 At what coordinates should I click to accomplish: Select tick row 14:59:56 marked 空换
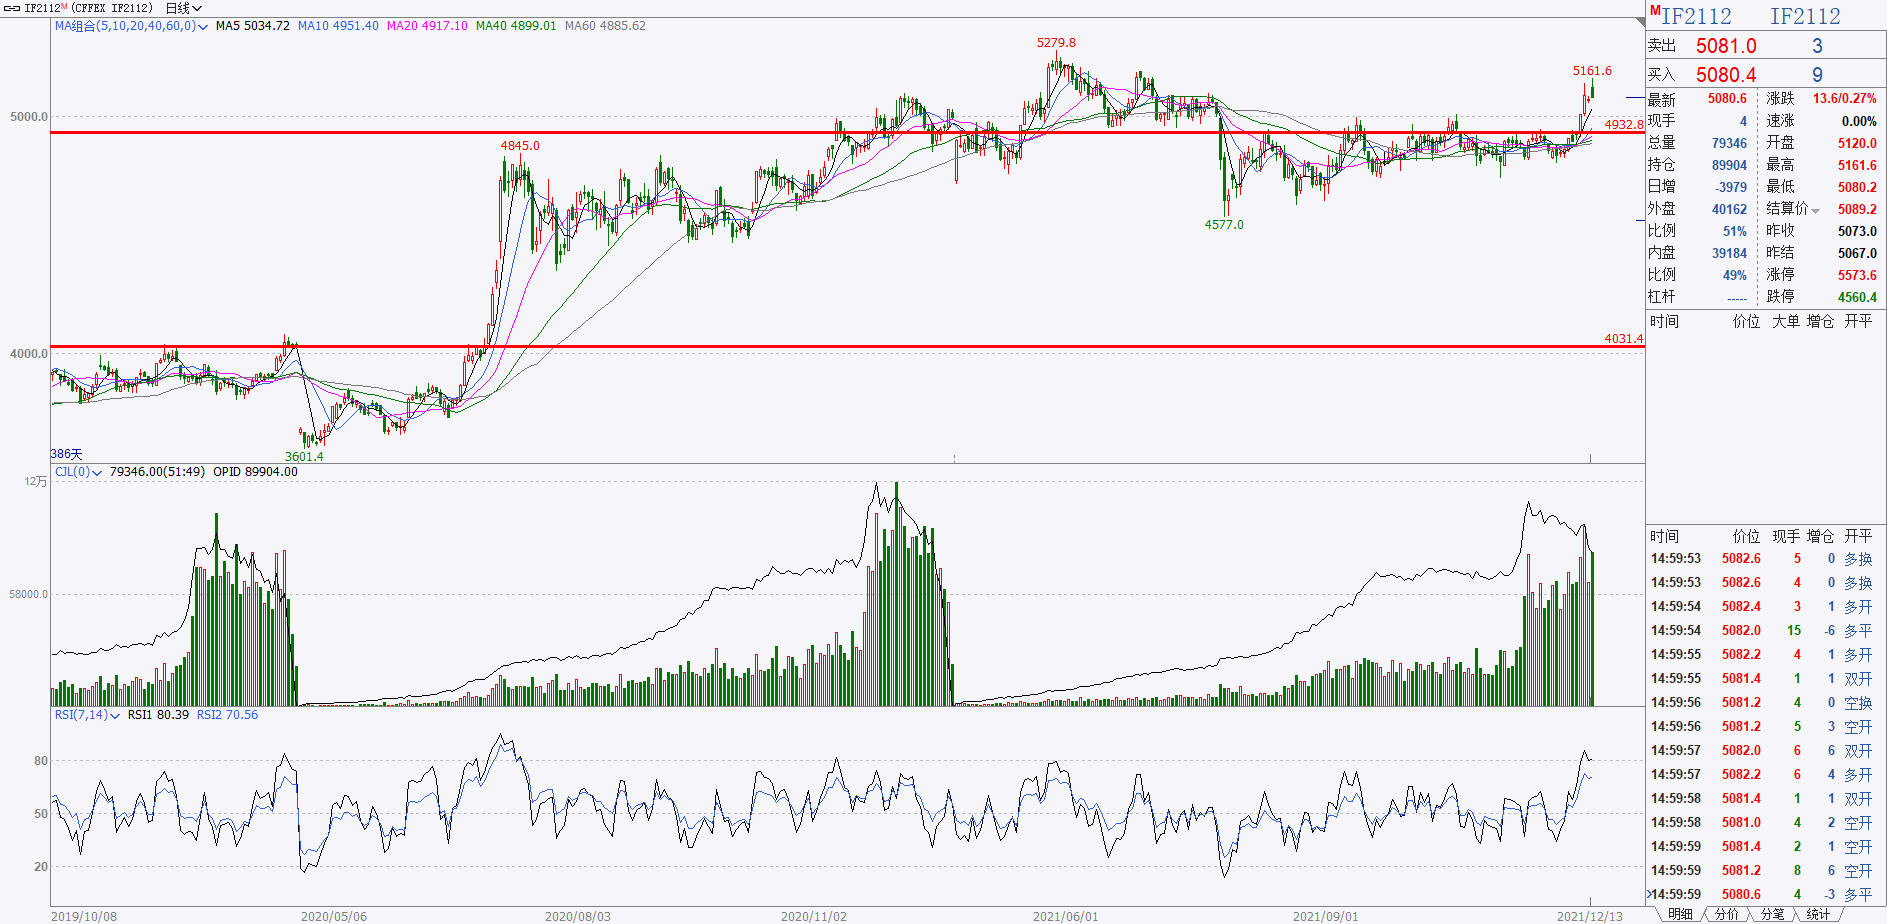click(x=1765, y=703)
